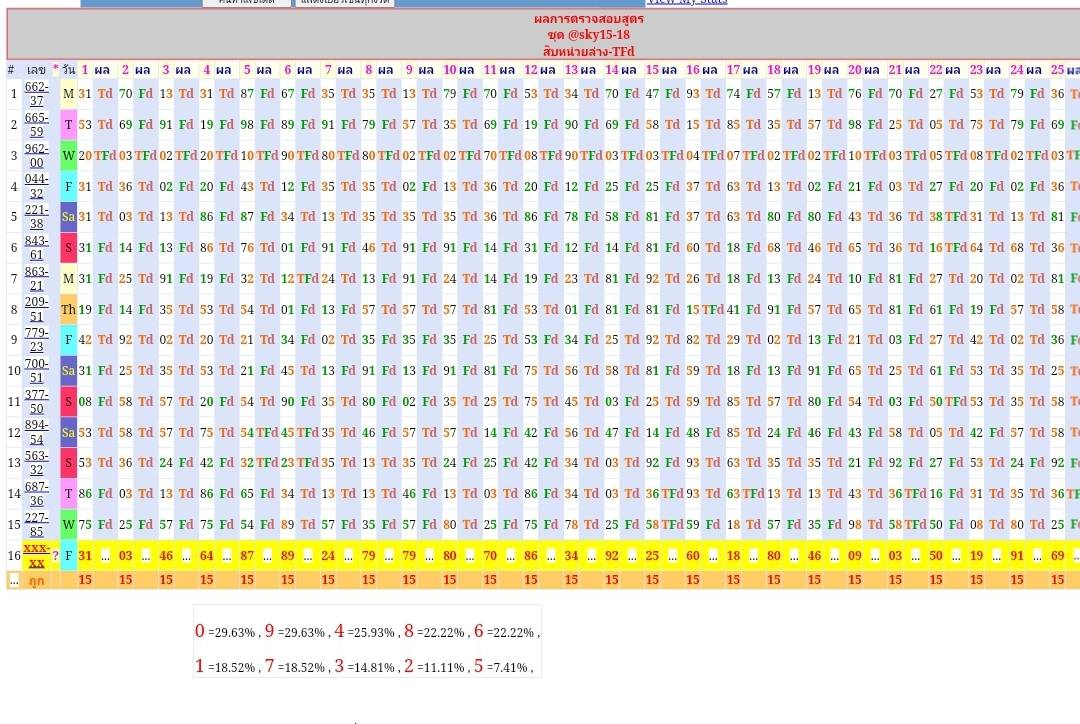Image resolution: width=1080 pixels, height=724 pixels.
Task: Click the ถูก summary row label
Action: [36, 580]
